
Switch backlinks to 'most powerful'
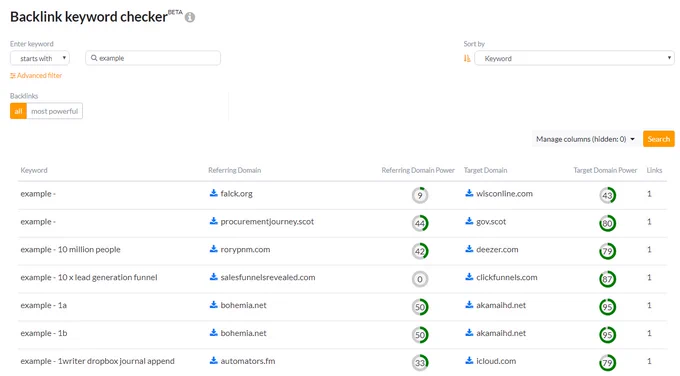coord(55,111)
